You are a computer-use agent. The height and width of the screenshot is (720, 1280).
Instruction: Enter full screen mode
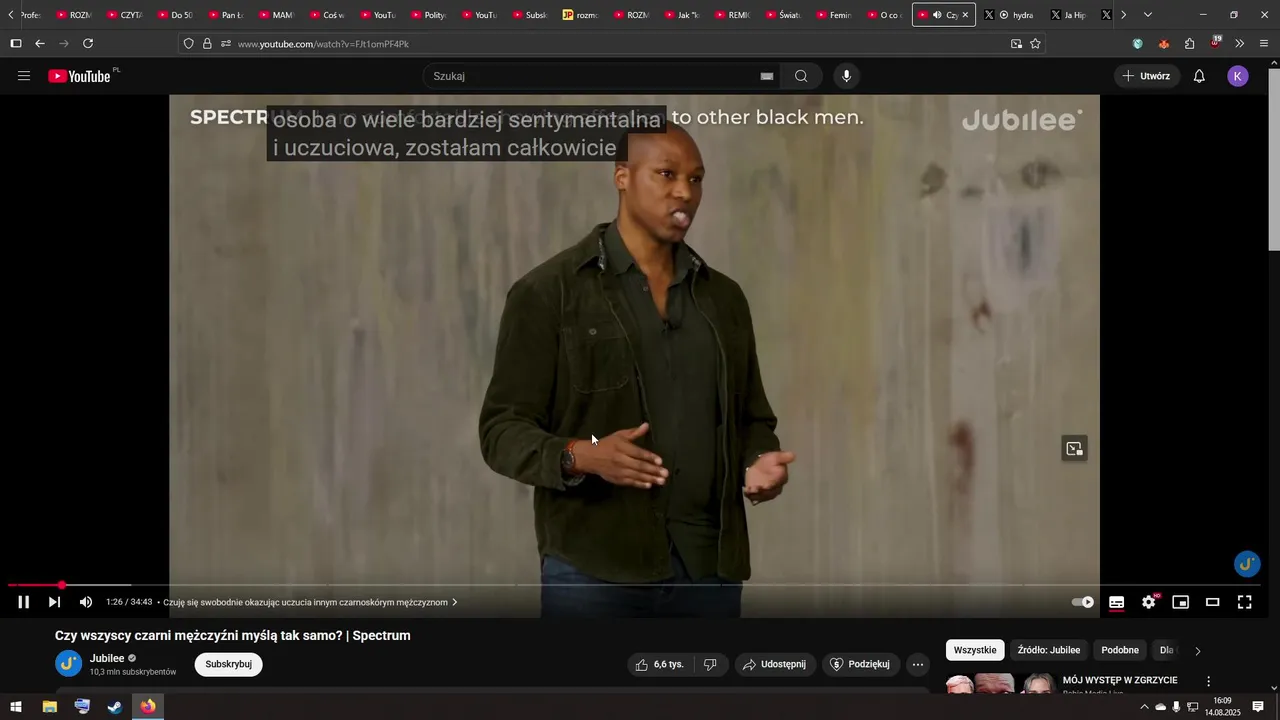click(1245, 602)
